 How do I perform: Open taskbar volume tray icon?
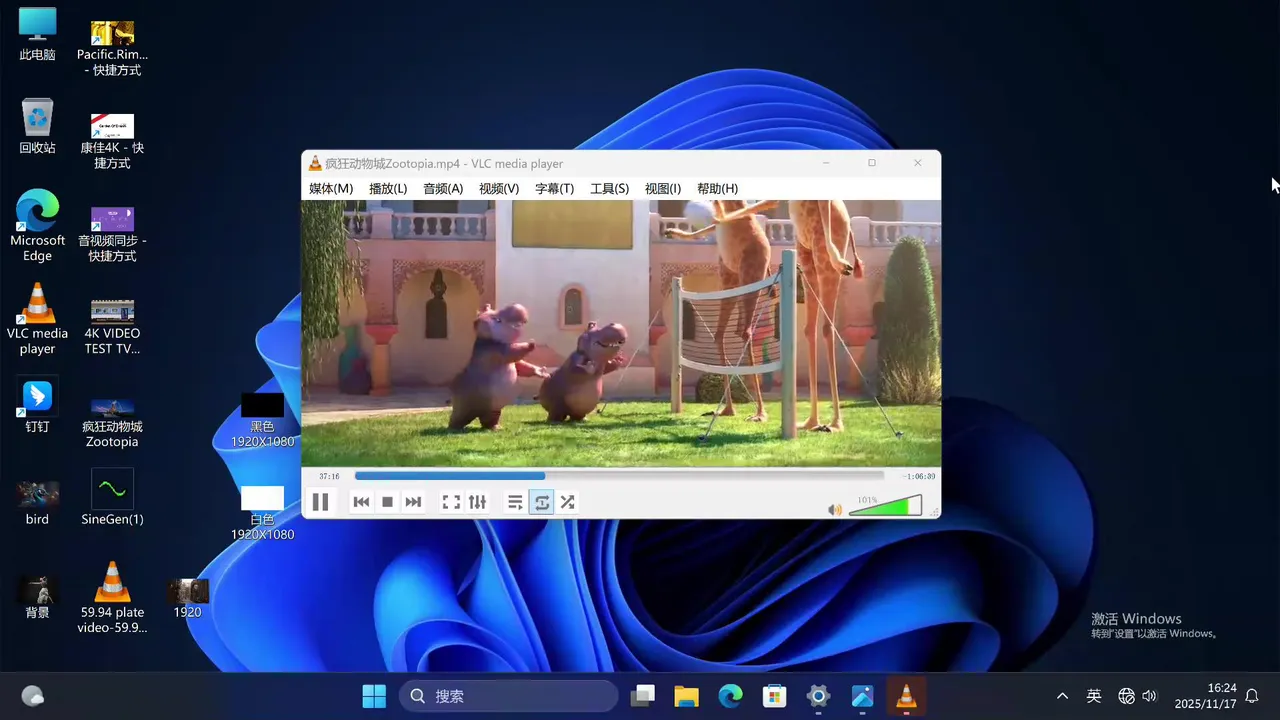(x=1149, y=696)
